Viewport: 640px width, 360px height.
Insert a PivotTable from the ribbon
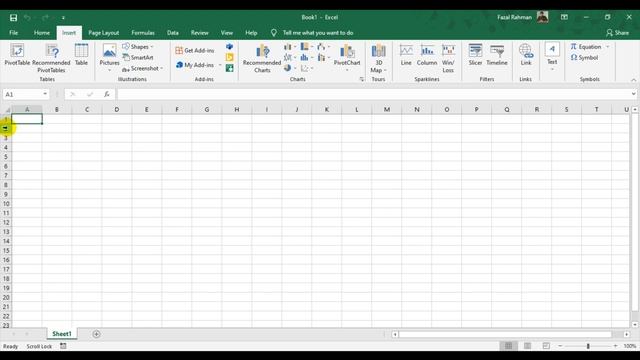(x=17, y=55)
